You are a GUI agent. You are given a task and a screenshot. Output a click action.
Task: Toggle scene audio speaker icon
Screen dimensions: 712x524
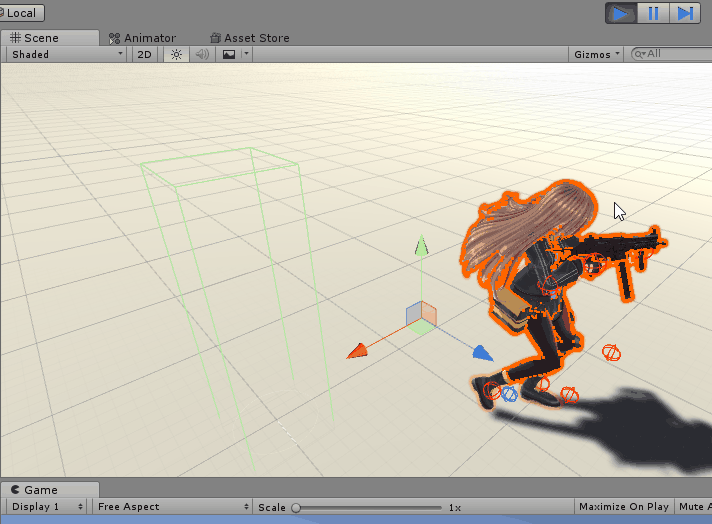click(x=202, y=54)
